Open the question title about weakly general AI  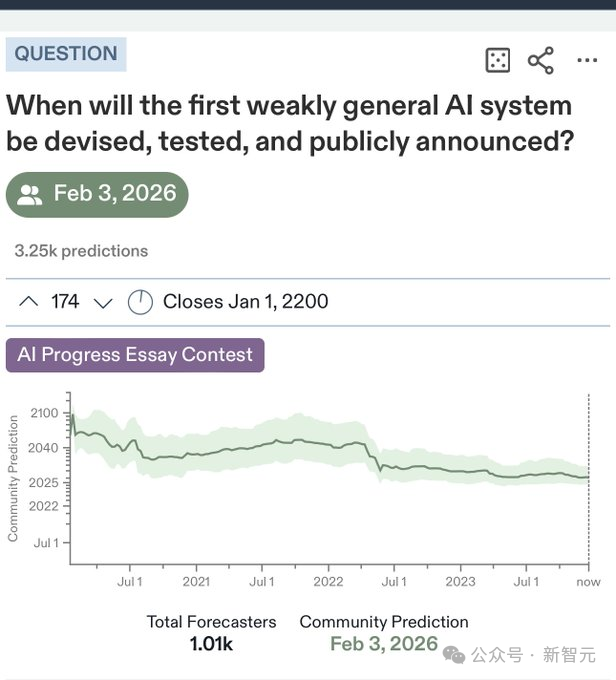(290, 123)
